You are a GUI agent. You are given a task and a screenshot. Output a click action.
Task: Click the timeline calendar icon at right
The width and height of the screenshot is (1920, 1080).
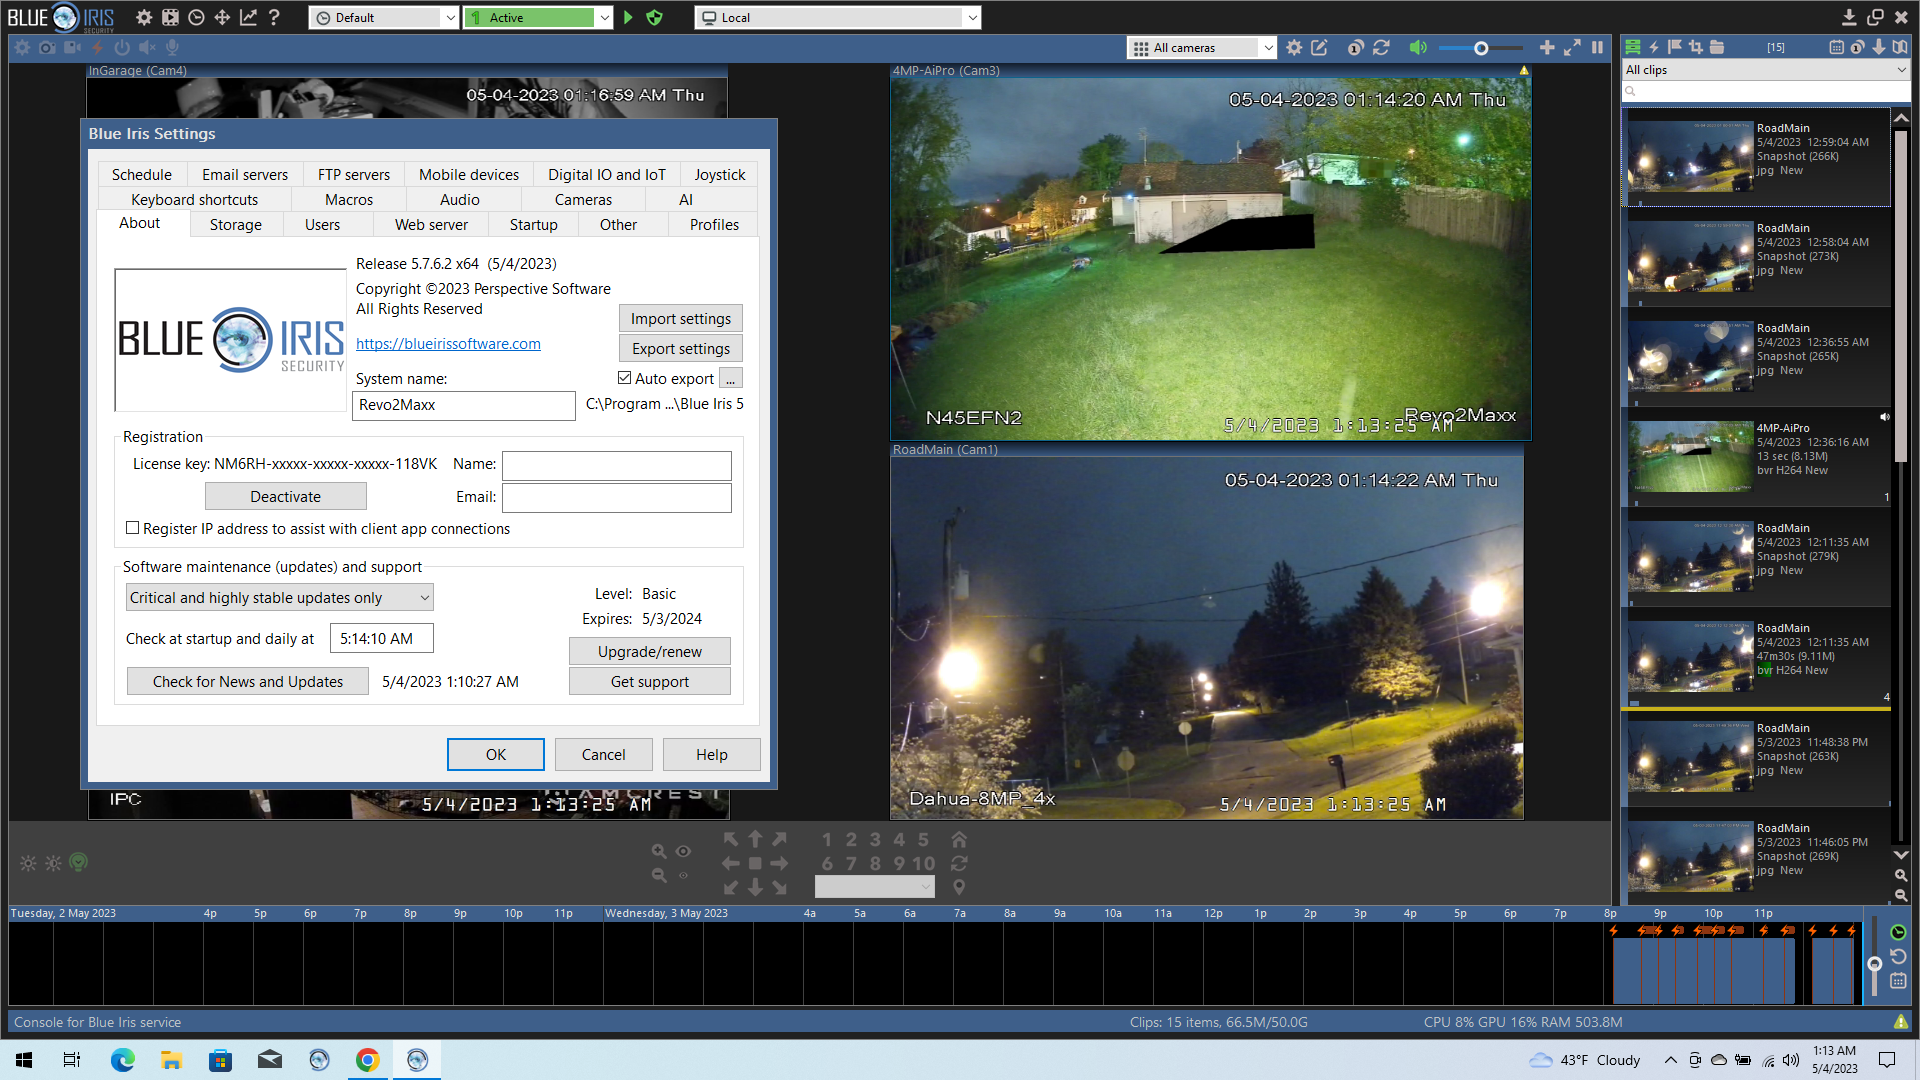pyautogui.click(x=1898, y=981)
